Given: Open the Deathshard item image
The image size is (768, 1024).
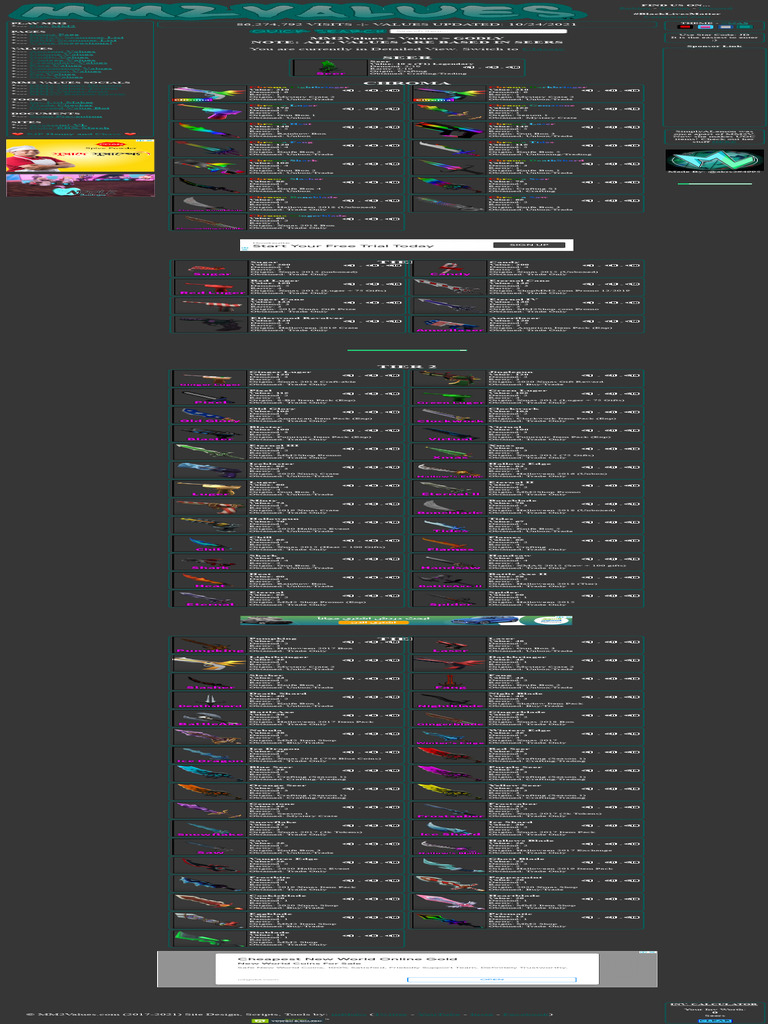Looking at the screenshot, I should click(210, 701).
